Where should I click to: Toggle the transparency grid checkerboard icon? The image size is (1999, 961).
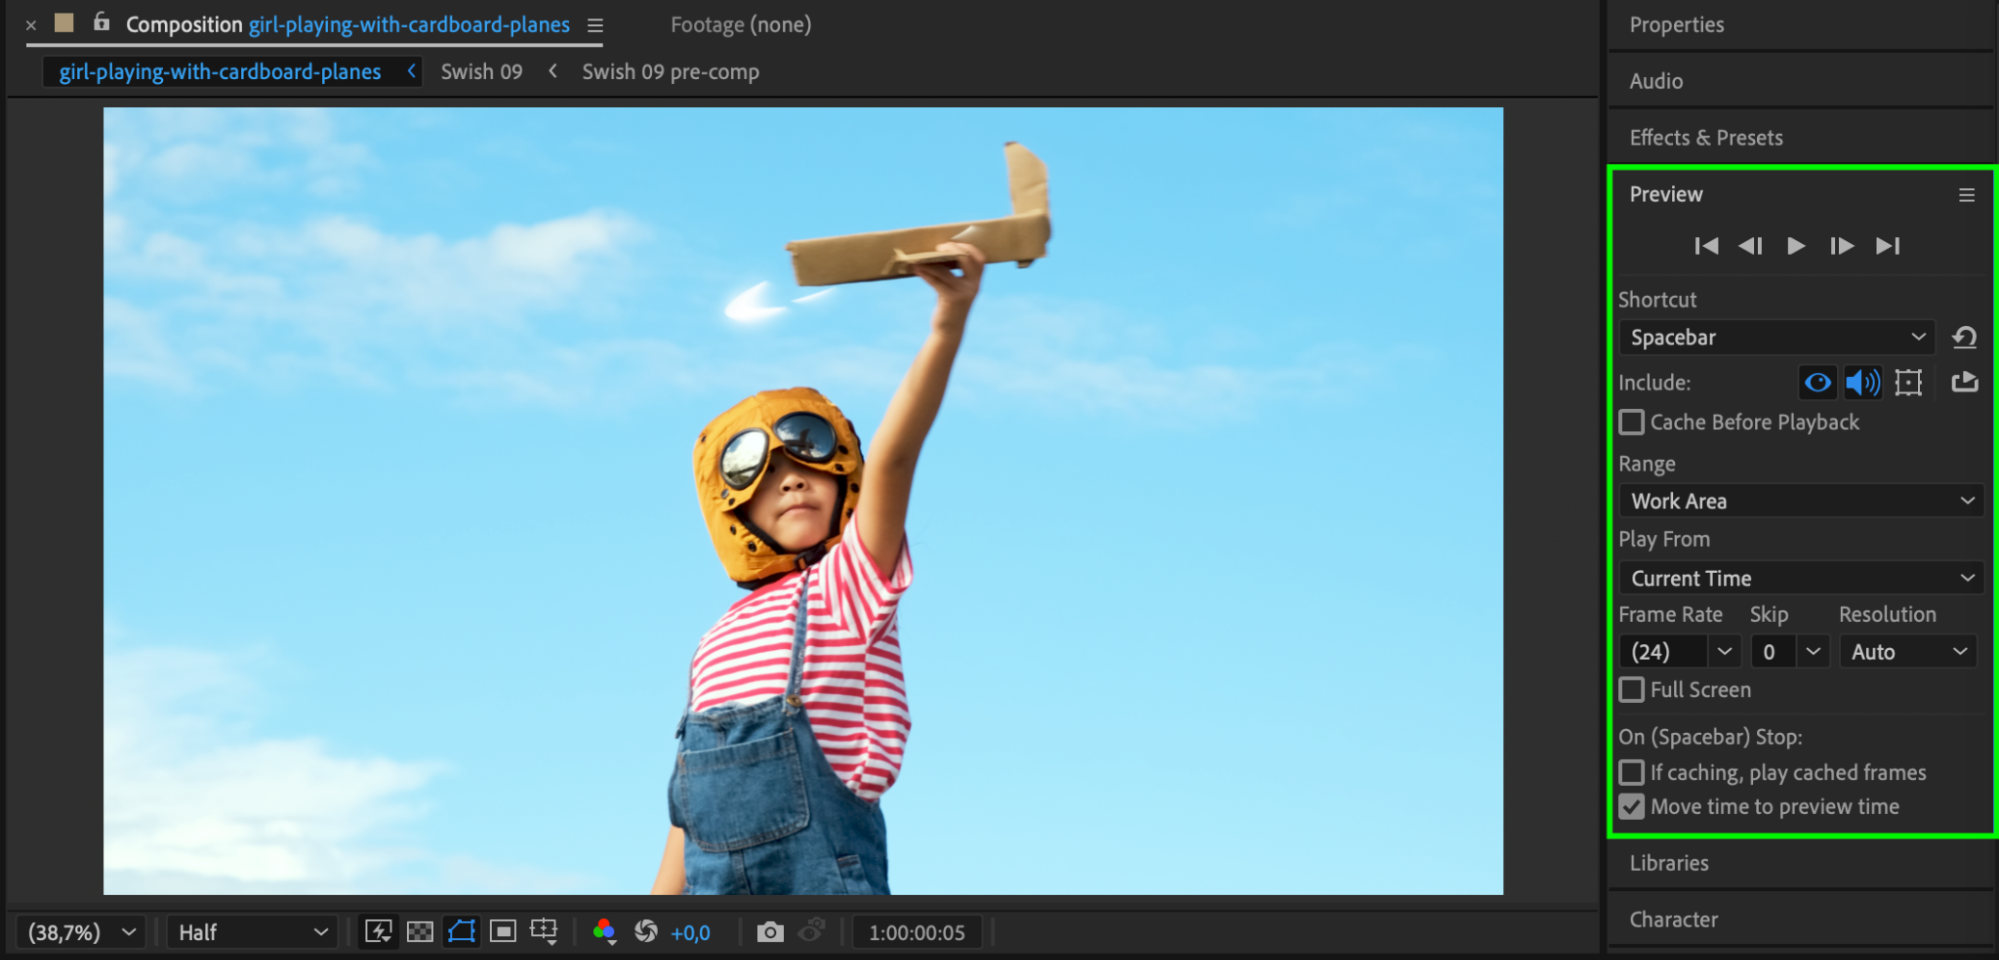pos(420,932)
